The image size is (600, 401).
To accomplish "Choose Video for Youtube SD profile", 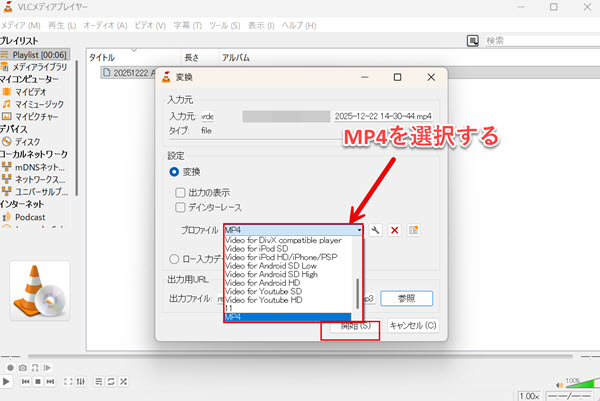I will [263, 291].
